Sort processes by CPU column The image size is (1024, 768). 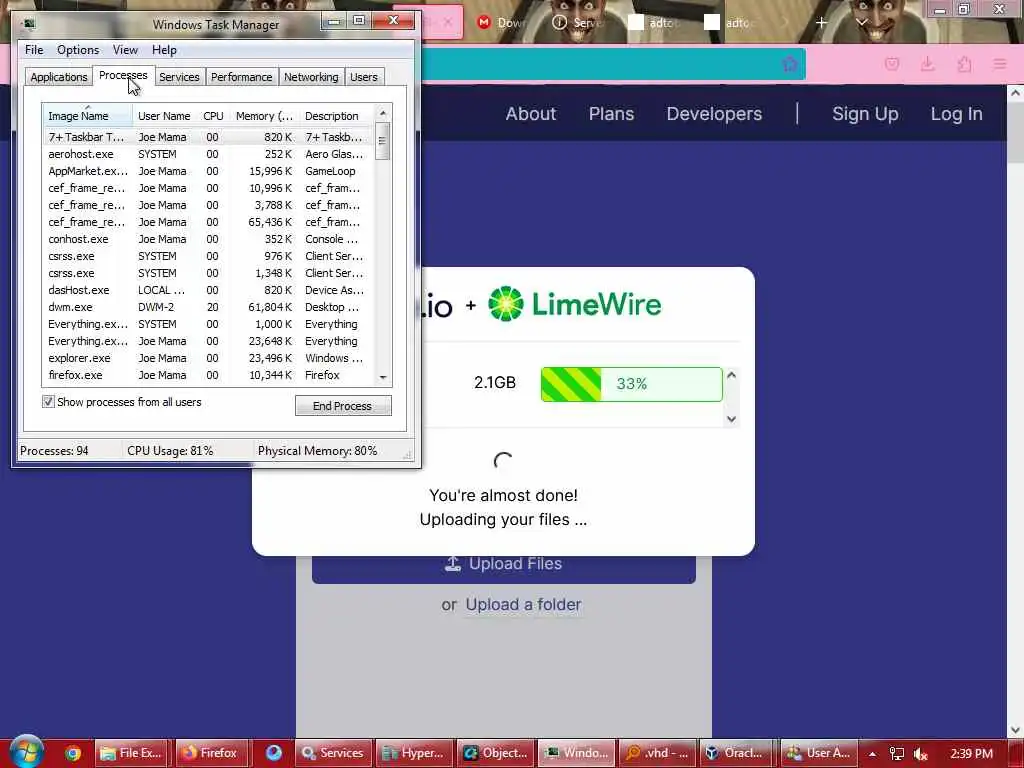click(x=214, y=116)
